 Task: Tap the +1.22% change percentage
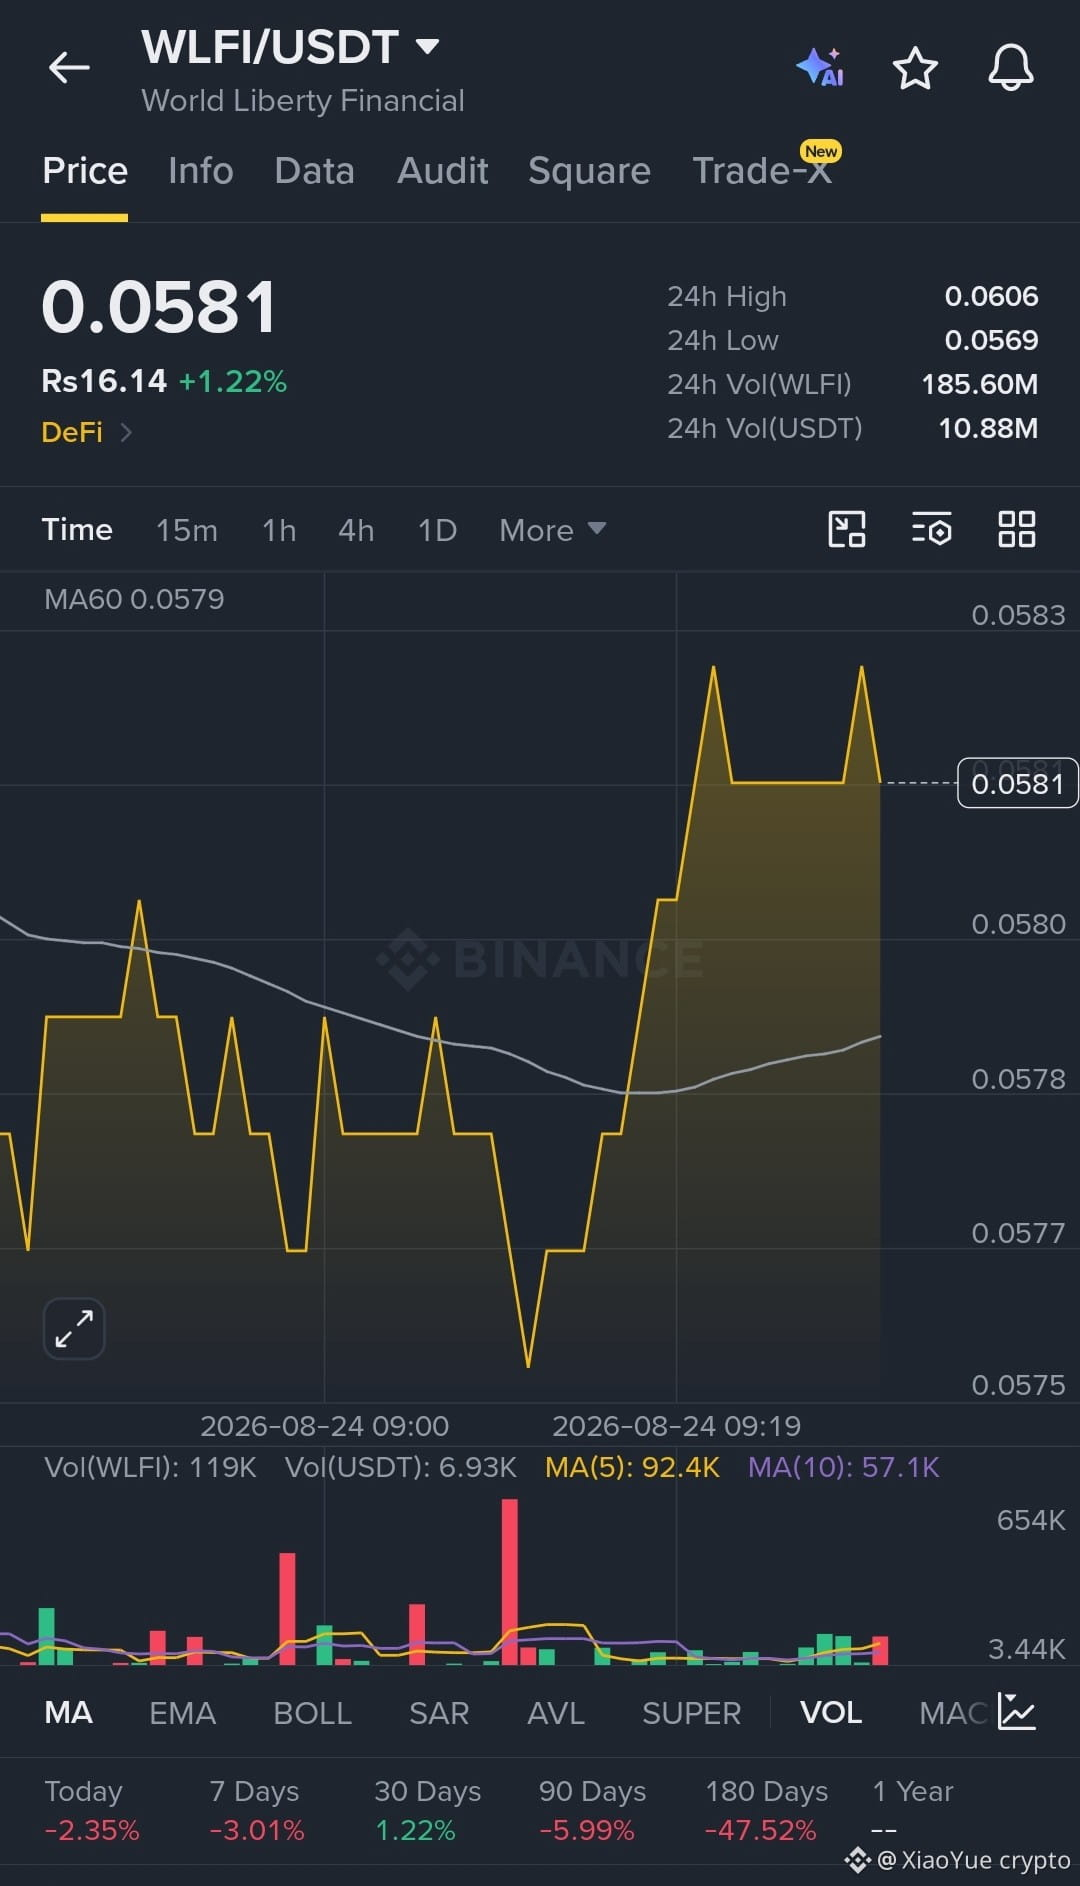[x=232, y=382]
